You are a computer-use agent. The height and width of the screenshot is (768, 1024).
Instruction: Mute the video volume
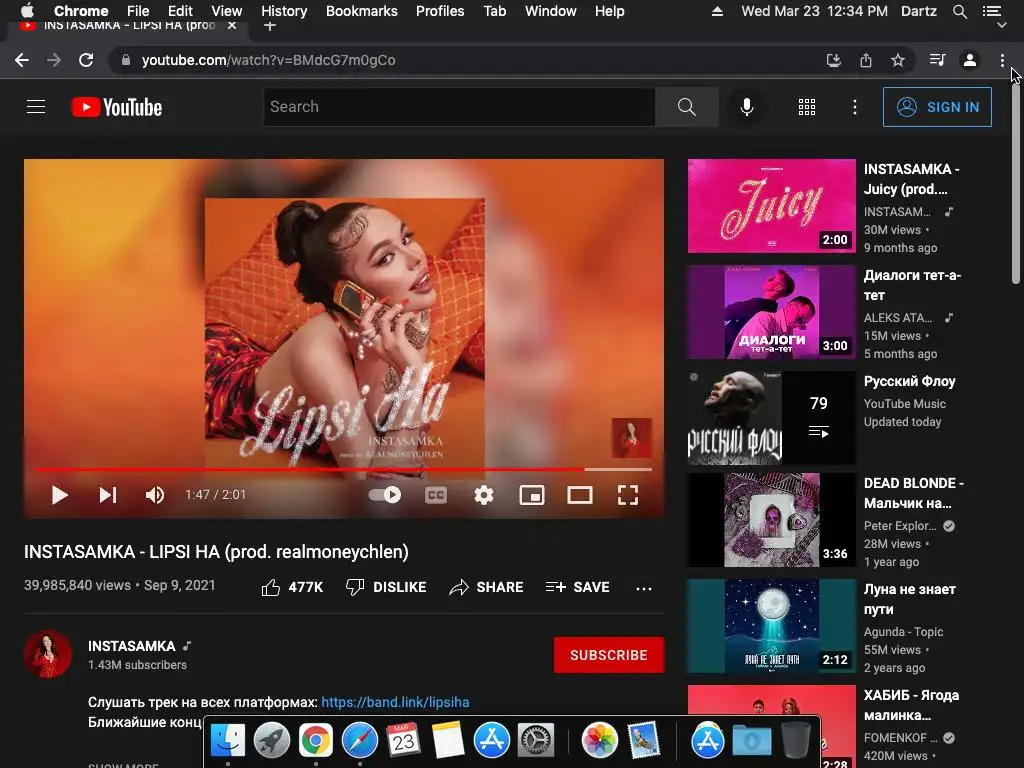[x=155, y=495]
